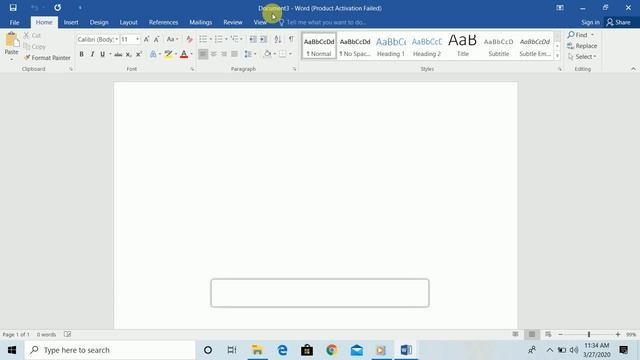Decrease the paragraph indent
Viewport: 640px width, 360px height.
[x=253, y=39]
